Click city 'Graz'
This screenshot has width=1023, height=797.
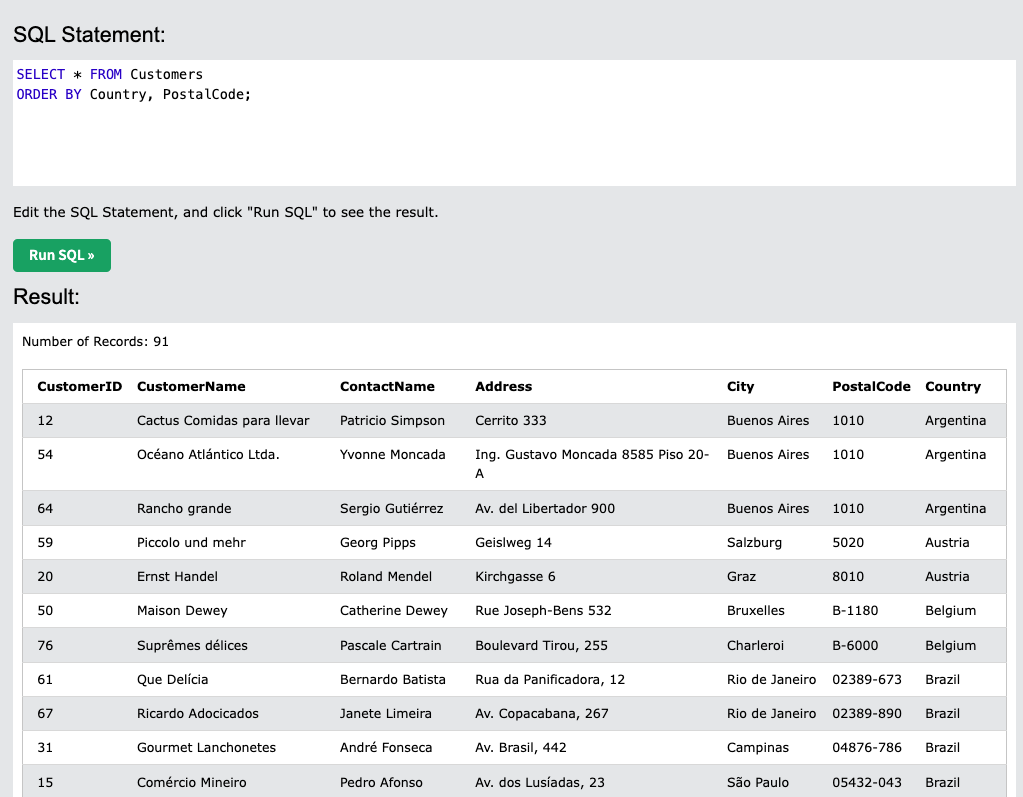[x=741, y=577]
